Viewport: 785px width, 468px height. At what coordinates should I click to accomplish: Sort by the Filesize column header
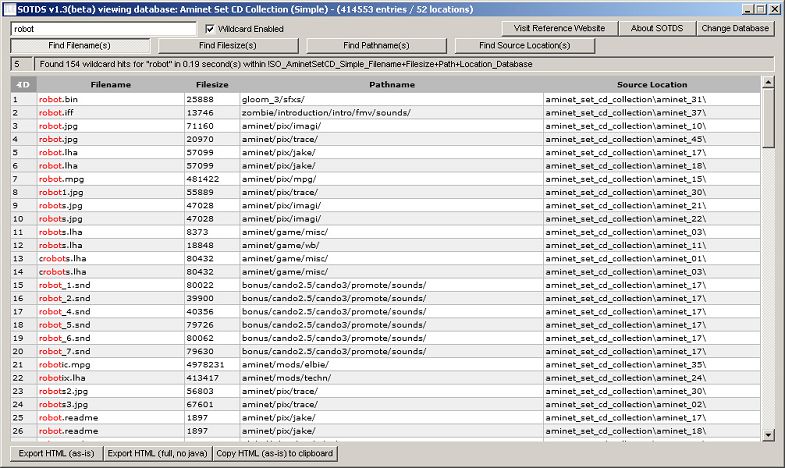[x=211, y=85]
